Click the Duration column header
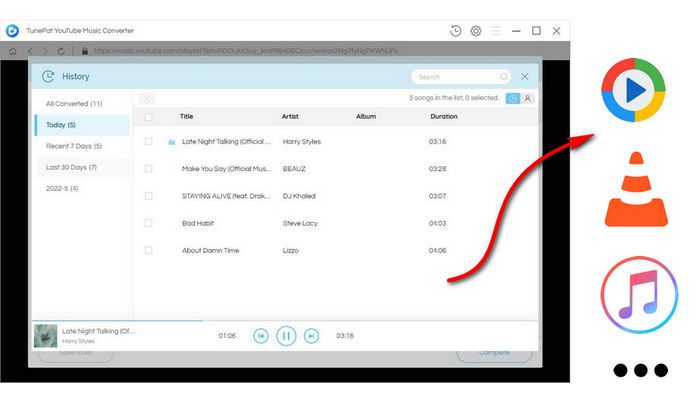 (x=444, y=117)
